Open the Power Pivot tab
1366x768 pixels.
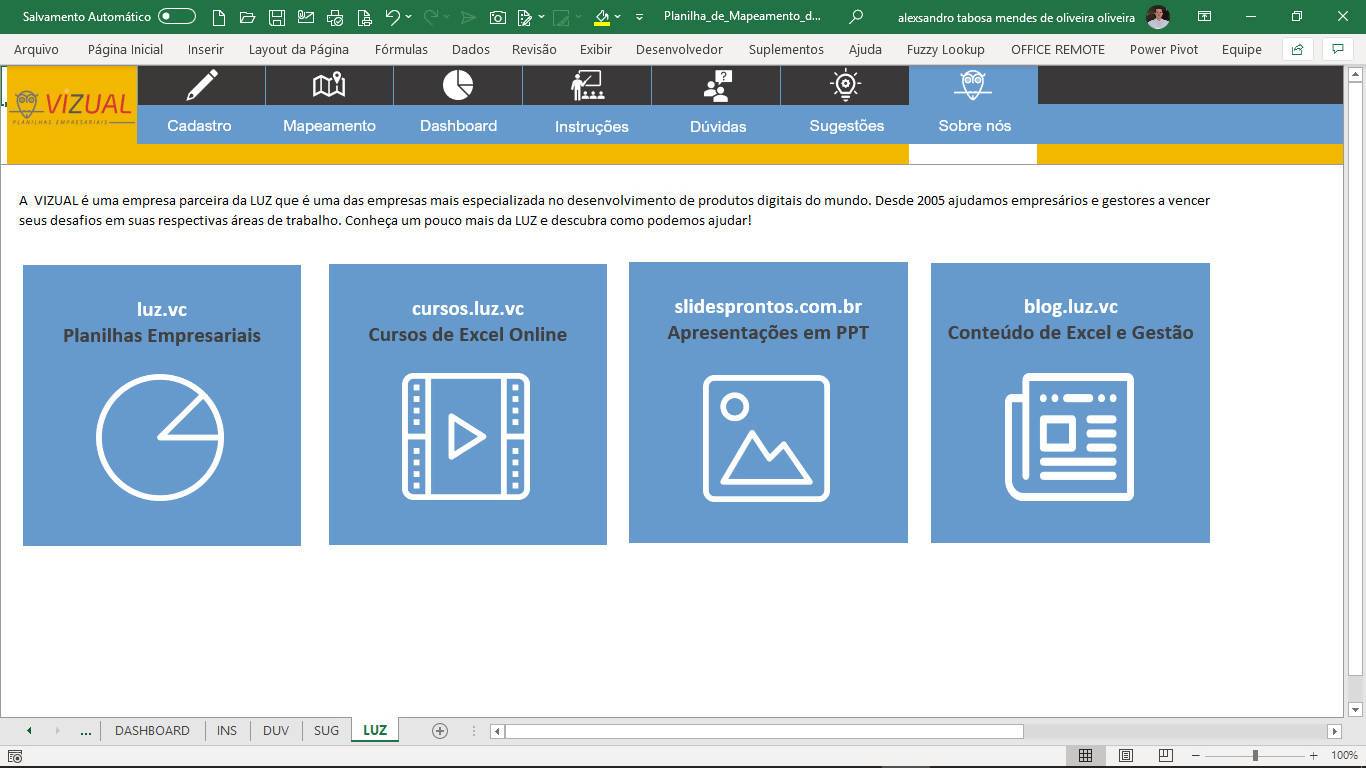click(1164, 49)
